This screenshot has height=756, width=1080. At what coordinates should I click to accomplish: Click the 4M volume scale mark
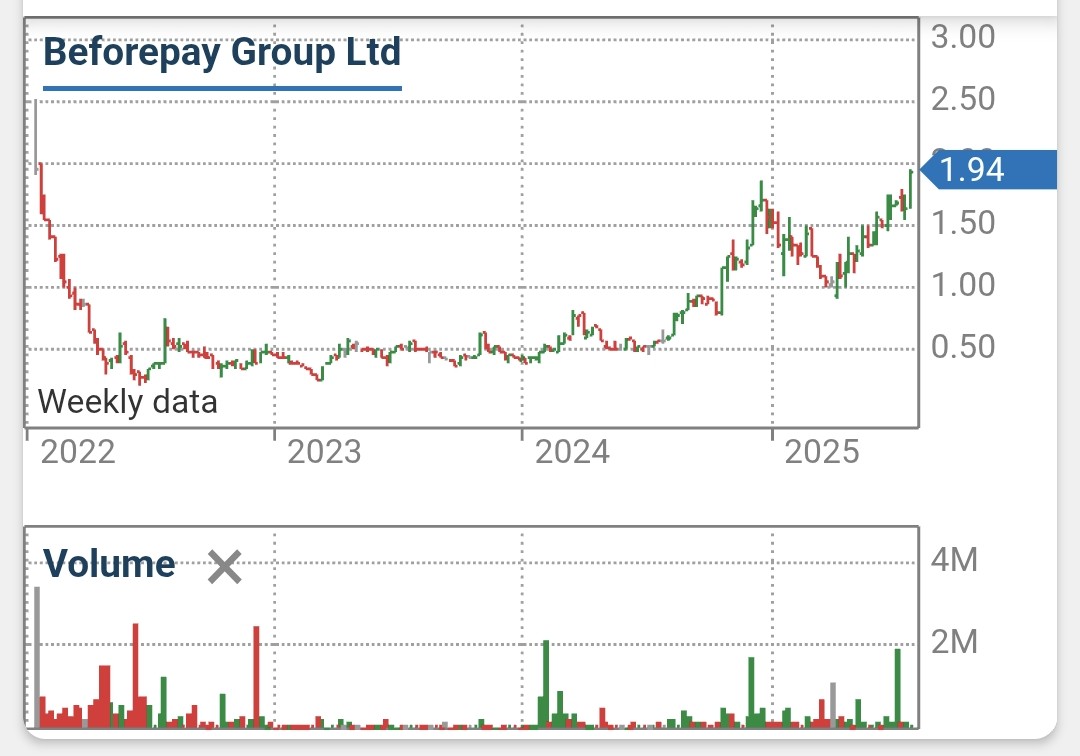tap(956, 560)
